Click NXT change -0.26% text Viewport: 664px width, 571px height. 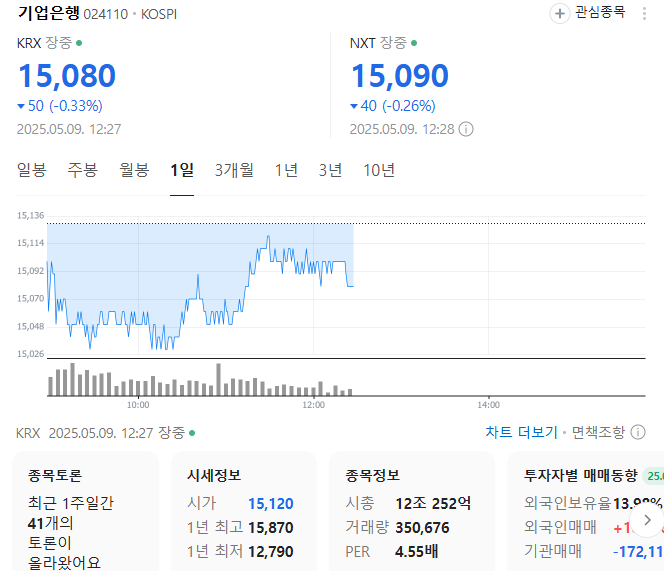tap(409, 106)
